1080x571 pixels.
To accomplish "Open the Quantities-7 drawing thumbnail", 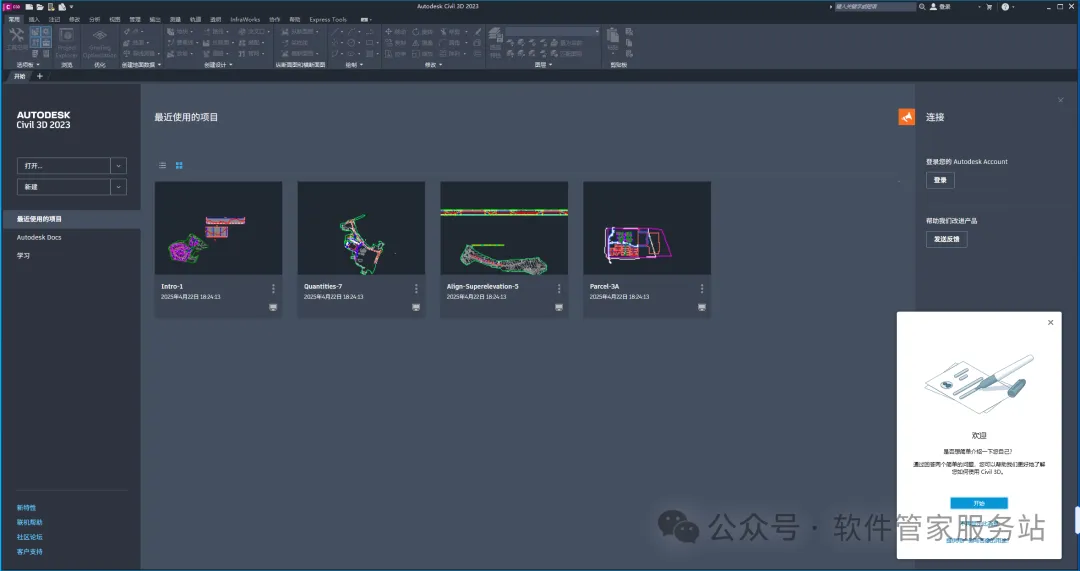I will tap(361, 228).
